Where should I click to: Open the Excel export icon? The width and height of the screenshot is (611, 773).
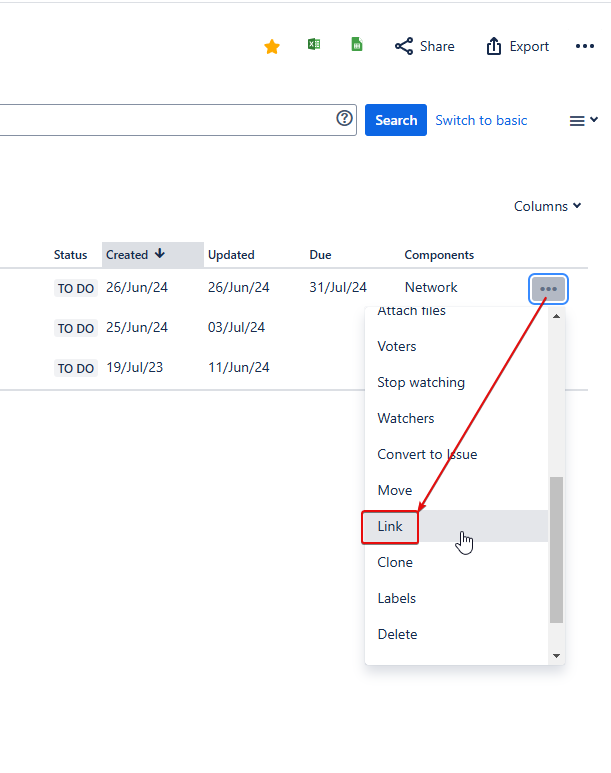coord(314,44)
